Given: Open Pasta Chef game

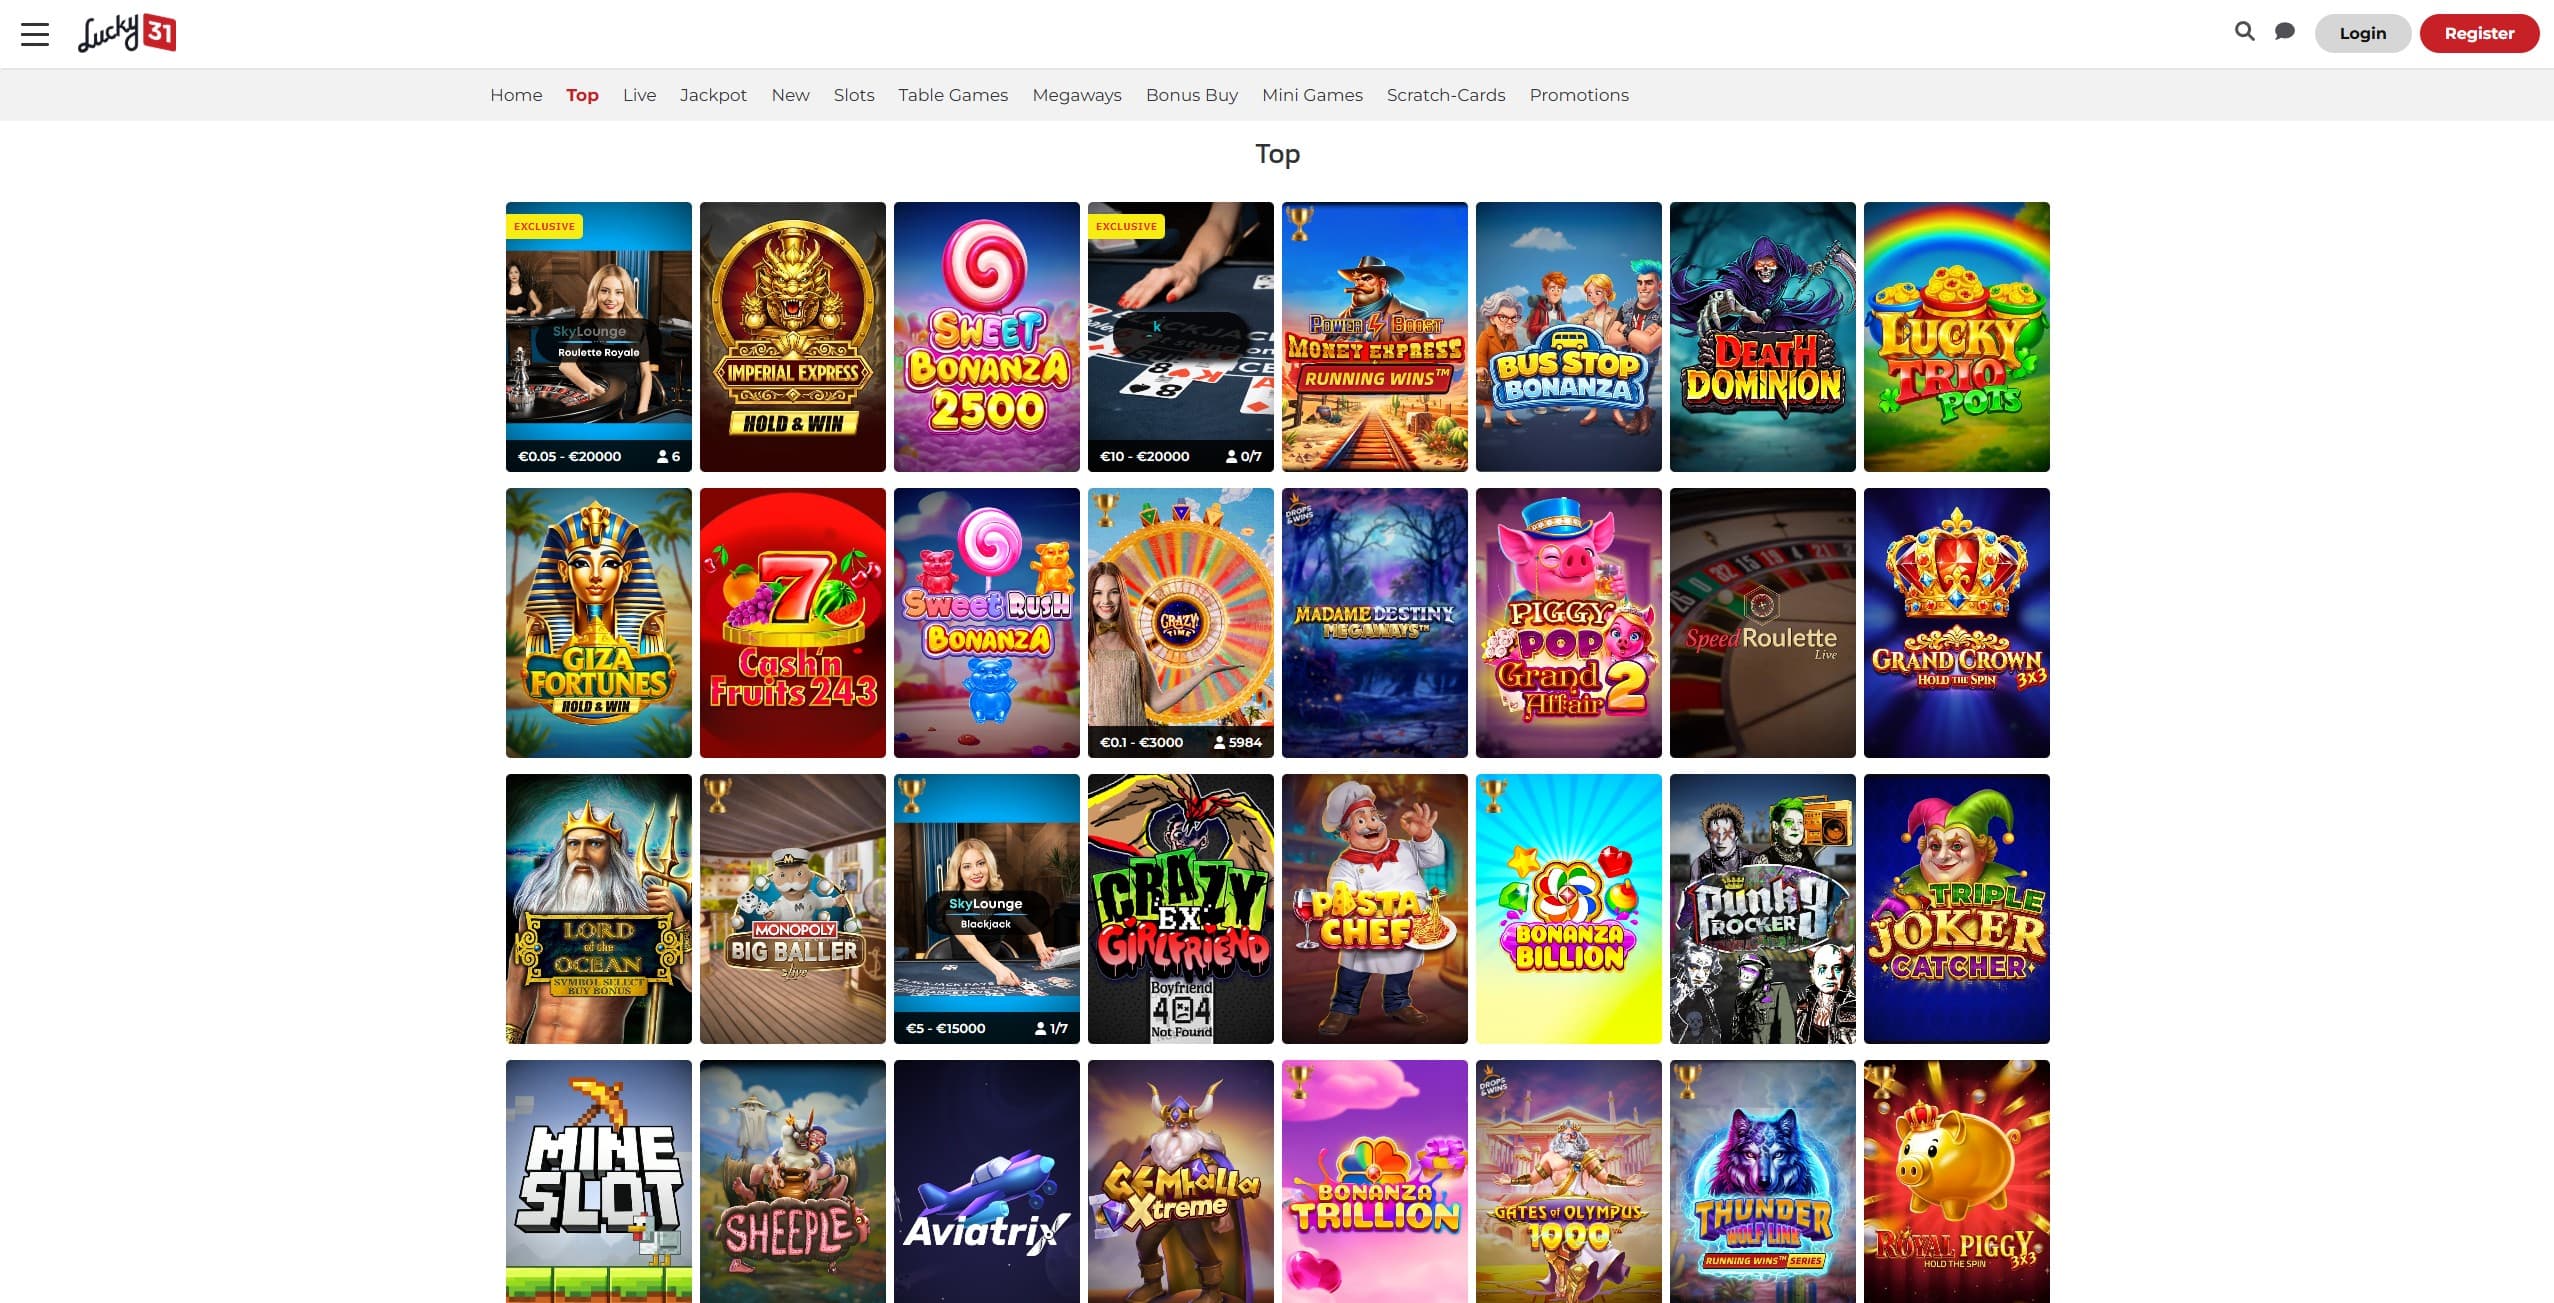Looking at the screenshot, I should point(1375,909).
